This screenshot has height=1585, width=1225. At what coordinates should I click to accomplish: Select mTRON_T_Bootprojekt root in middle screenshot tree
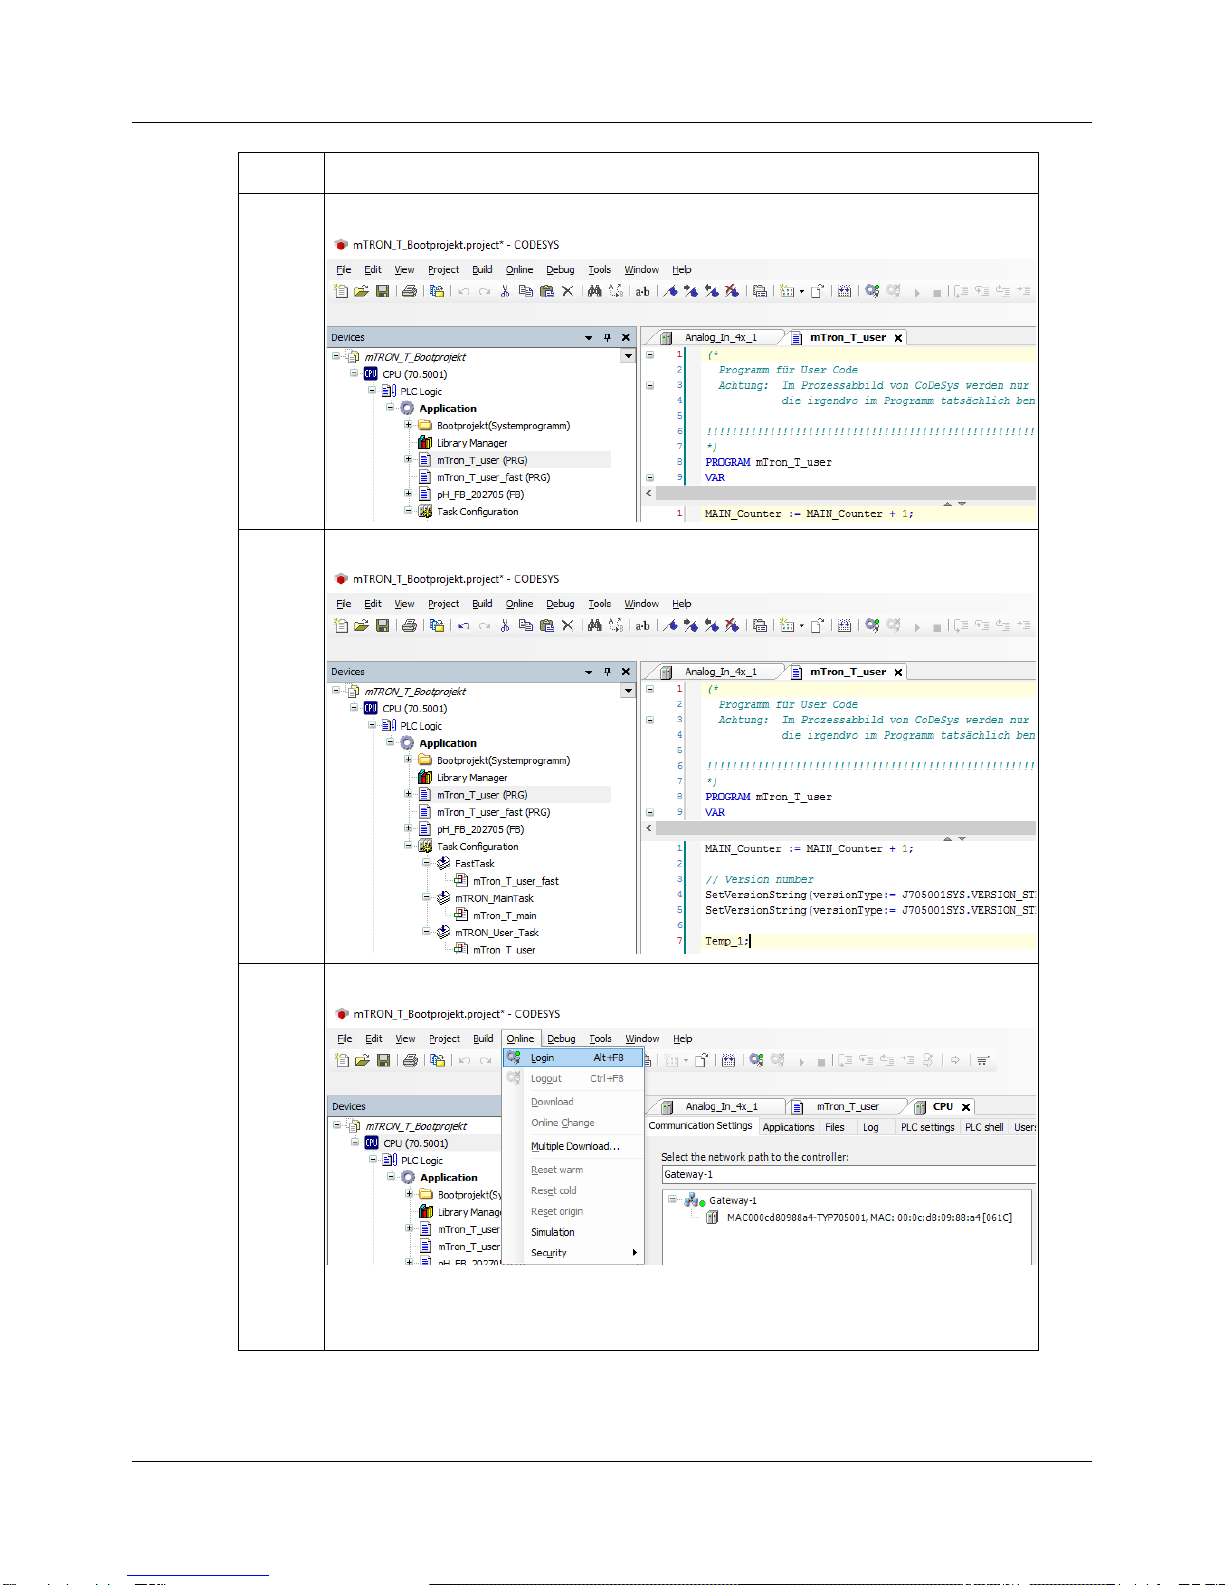415,691
